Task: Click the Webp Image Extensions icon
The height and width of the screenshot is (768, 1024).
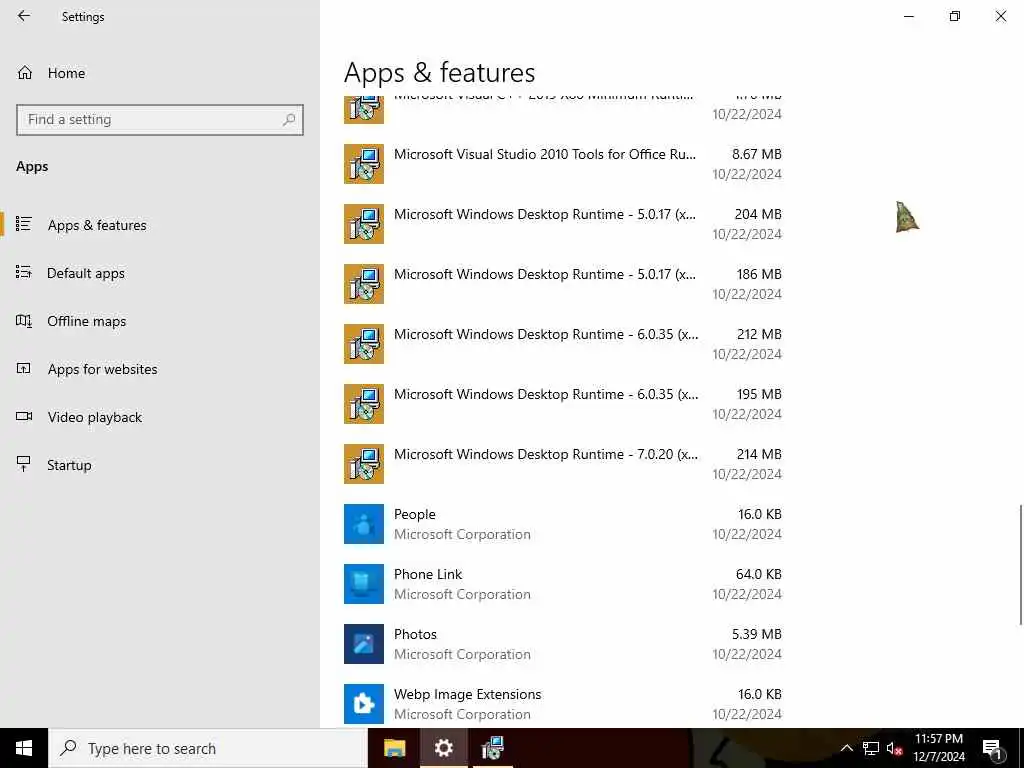Action: [x=364, y=704]
